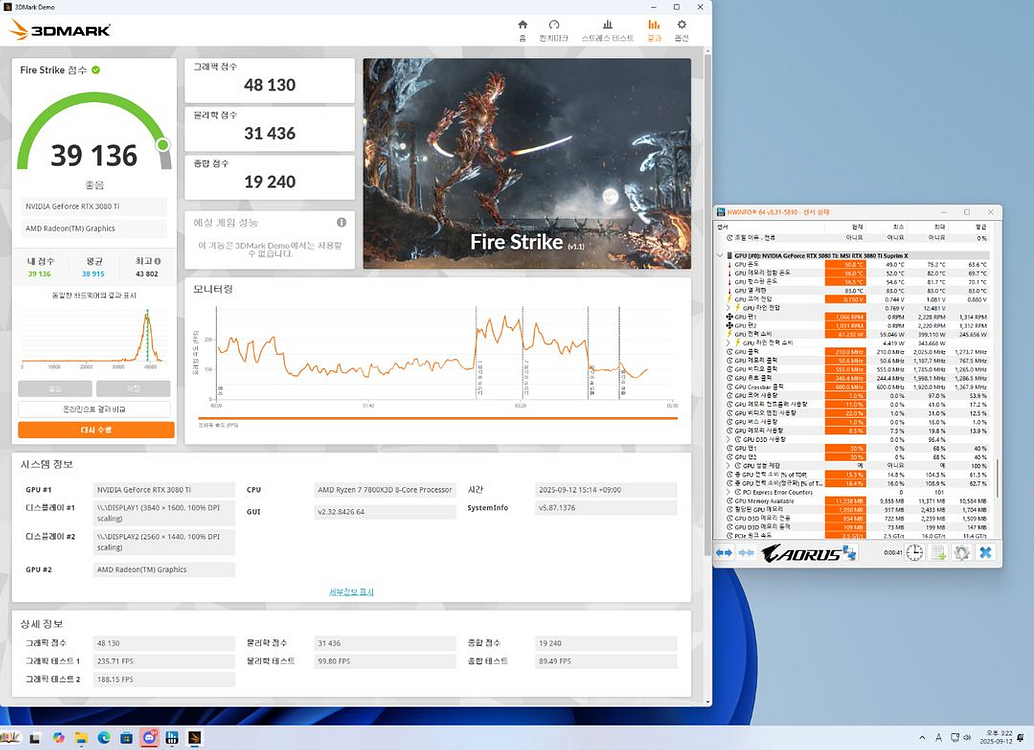Open the Options gear tab in 3DMark
This screenshot has width=1034, height=750.
pyautogui.click(x=681, y=30)
